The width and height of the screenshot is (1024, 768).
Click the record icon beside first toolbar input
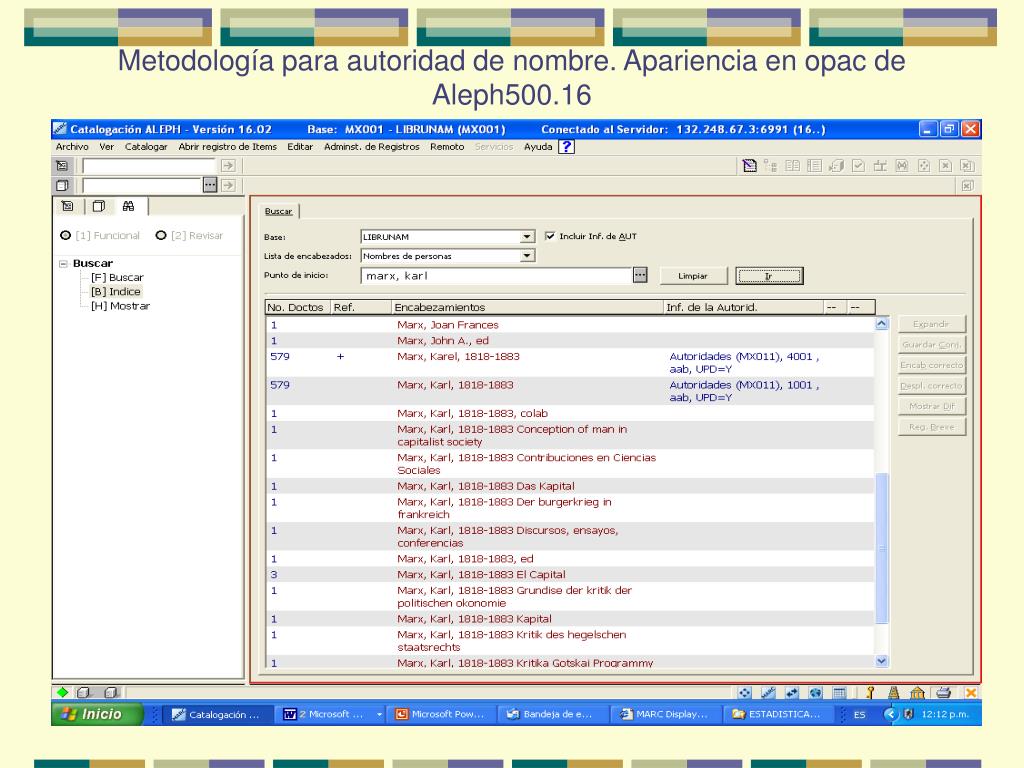tap(62, 166)
